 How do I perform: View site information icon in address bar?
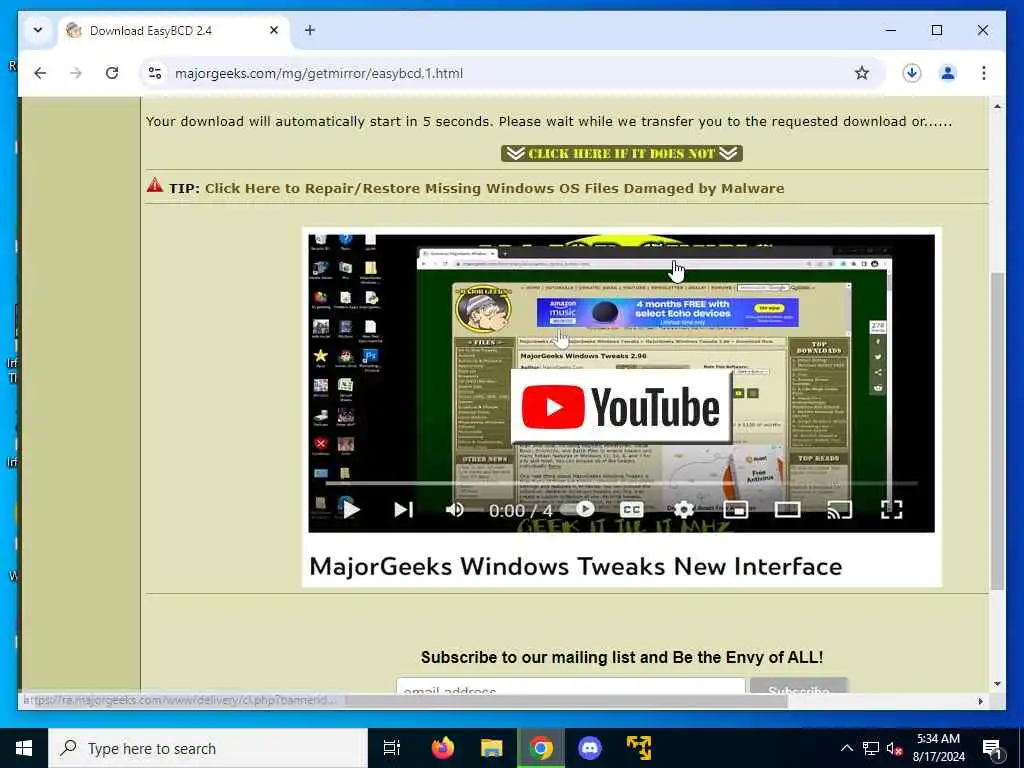click(x=155, y=73)
